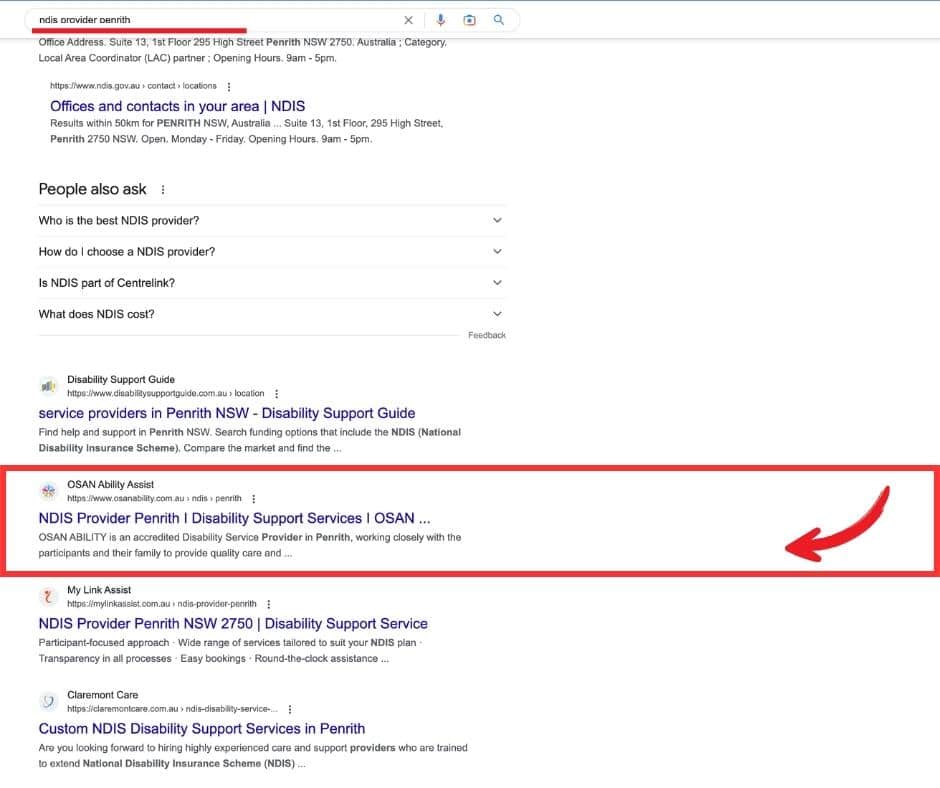This screenshot has width=940, height=788.
Task: Open 'NDIS Provider Penrith NSW 2750' result
Action: click(x=232, y=623)
